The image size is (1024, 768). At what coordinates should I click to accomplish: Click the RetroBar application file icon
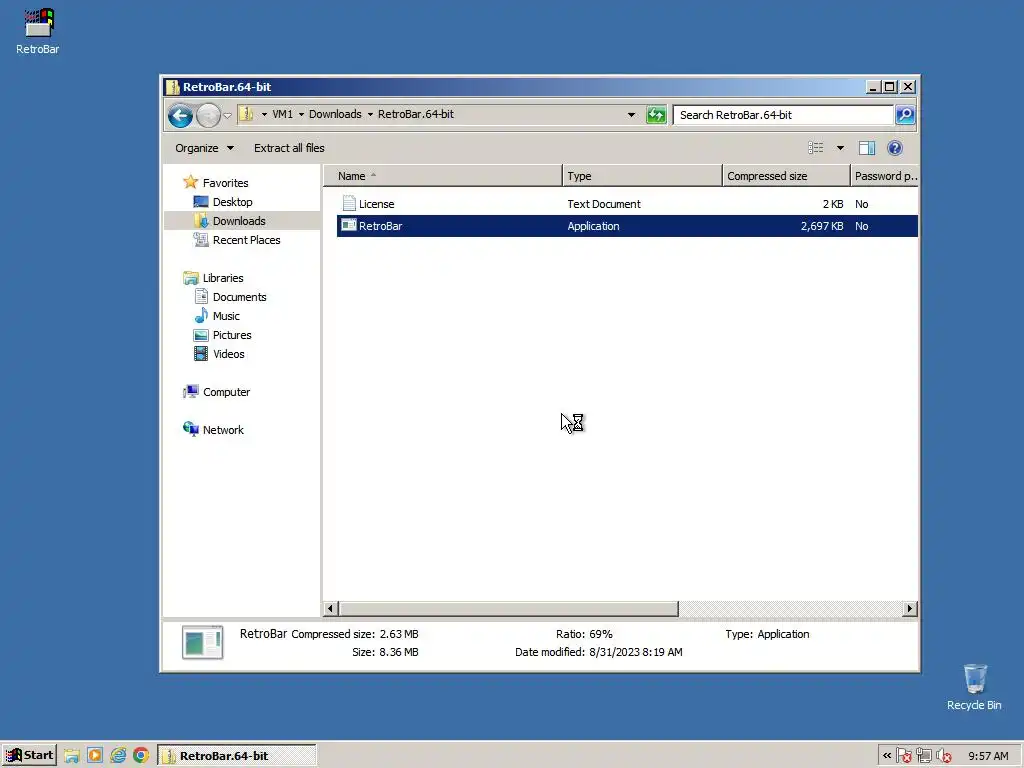tap(349, 225)
